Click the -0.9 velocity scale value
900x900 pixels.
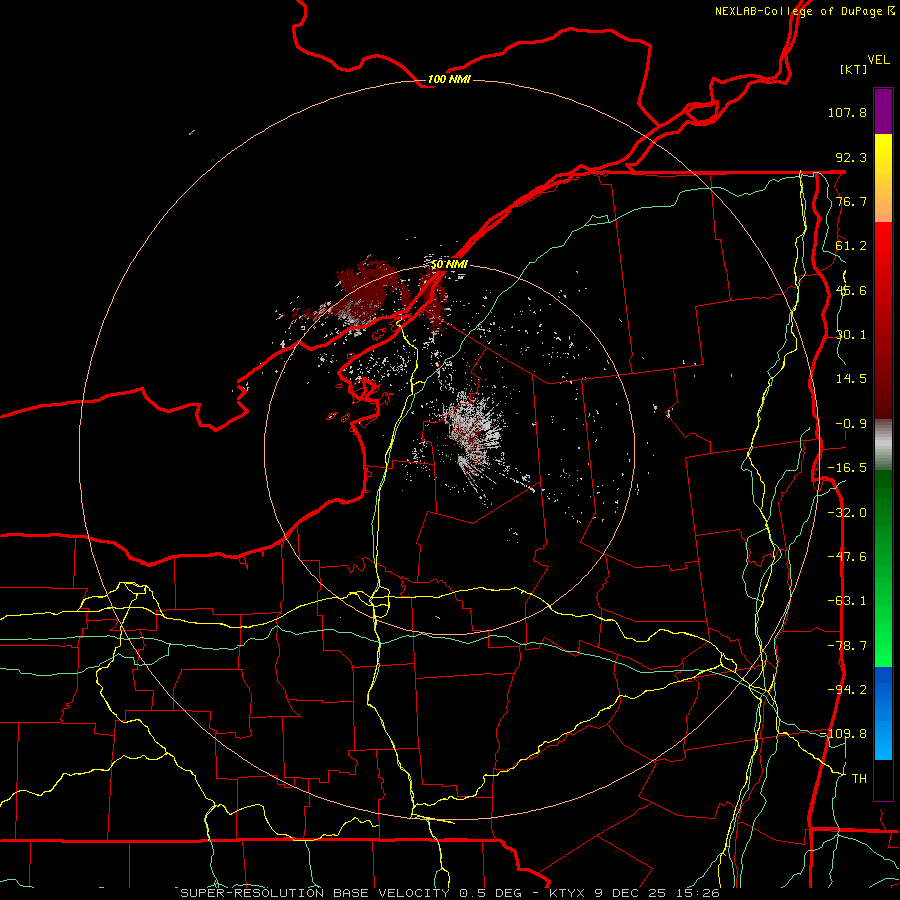point(851,424)
